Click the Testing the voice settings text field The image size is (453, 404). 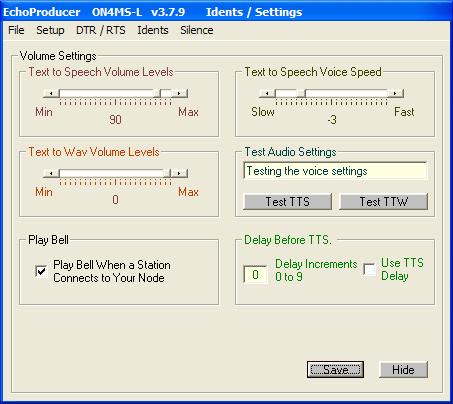click(x=335, y=171)
